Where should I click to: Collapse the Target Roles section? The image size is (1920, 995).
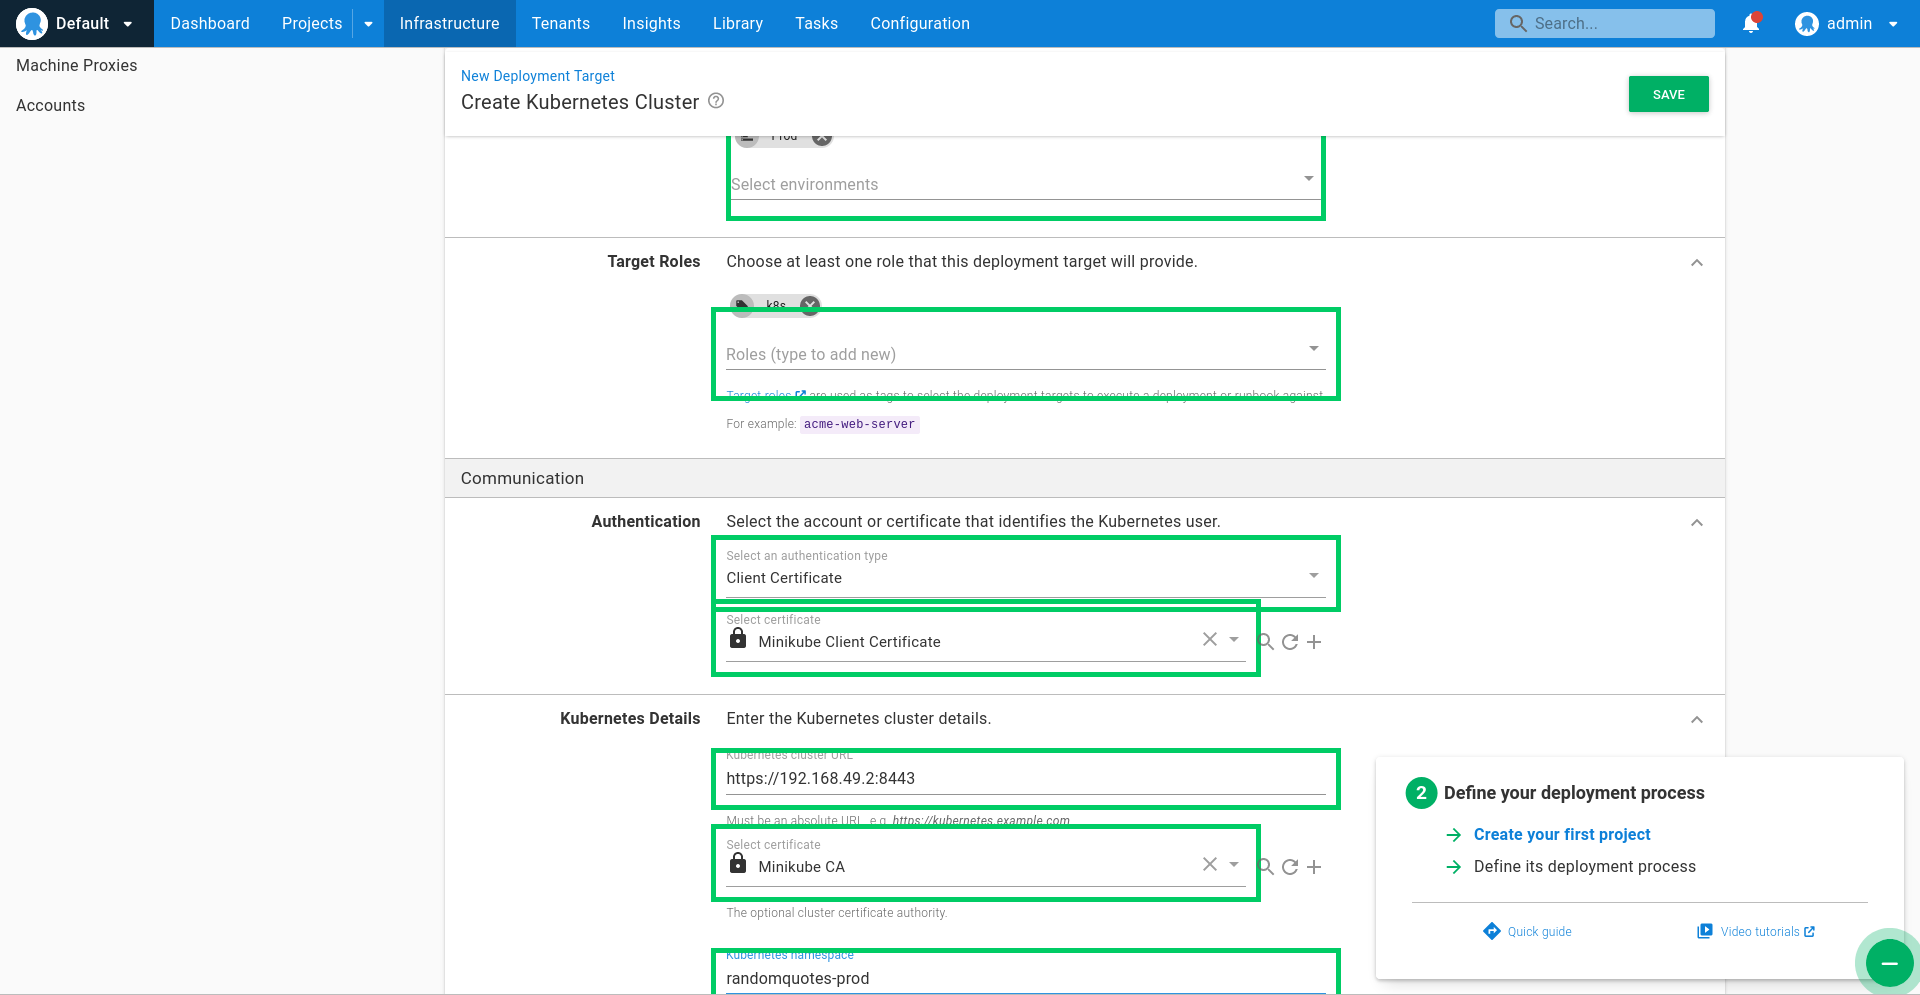1697,263
